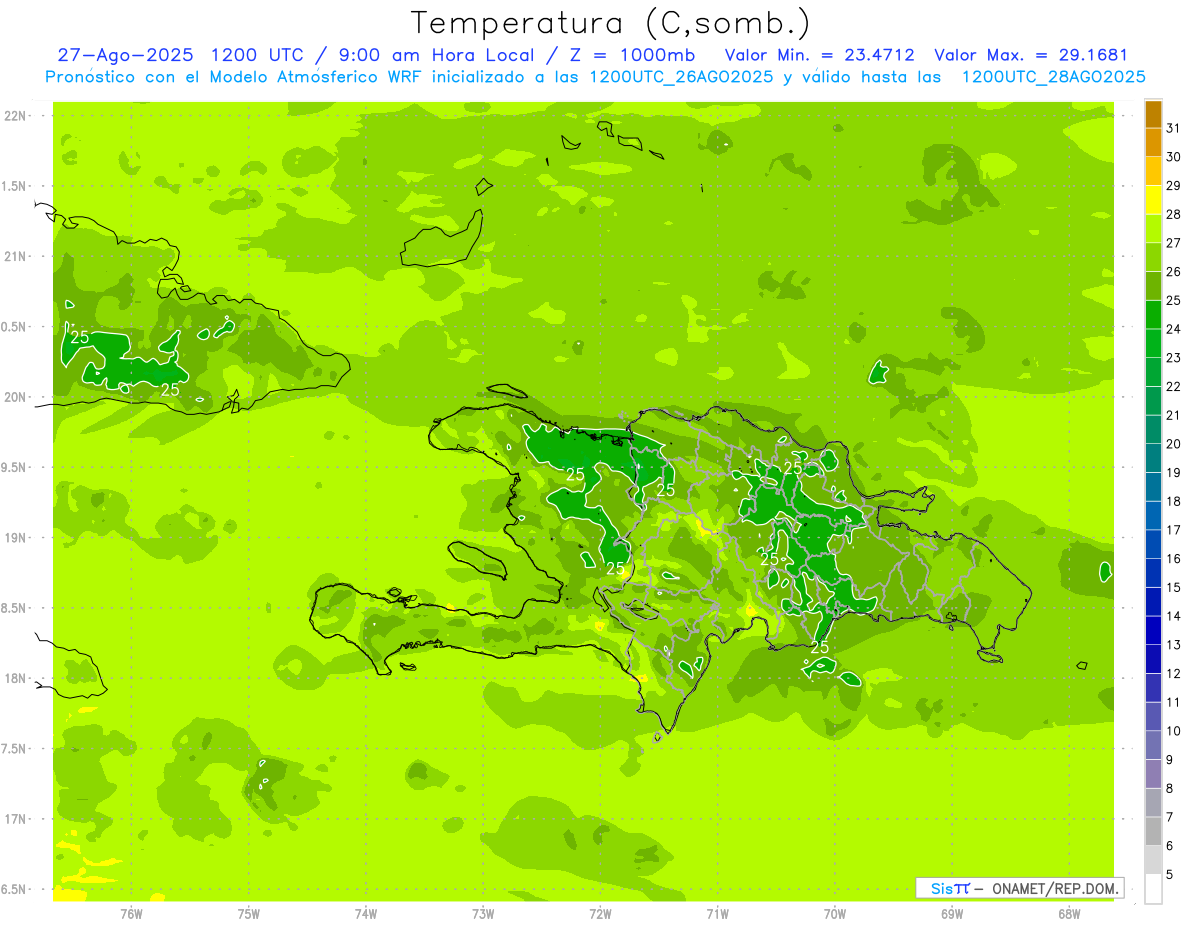
Task: Click the 22N latitude axis label
Action: (17, 116)
